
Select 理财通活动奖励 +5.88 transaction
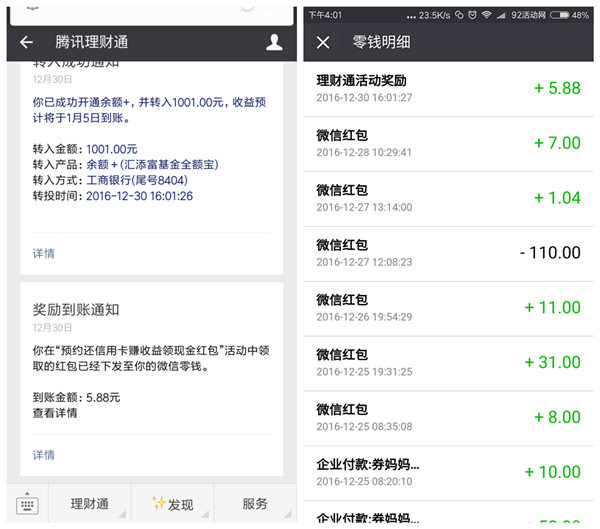pos(448,89)
